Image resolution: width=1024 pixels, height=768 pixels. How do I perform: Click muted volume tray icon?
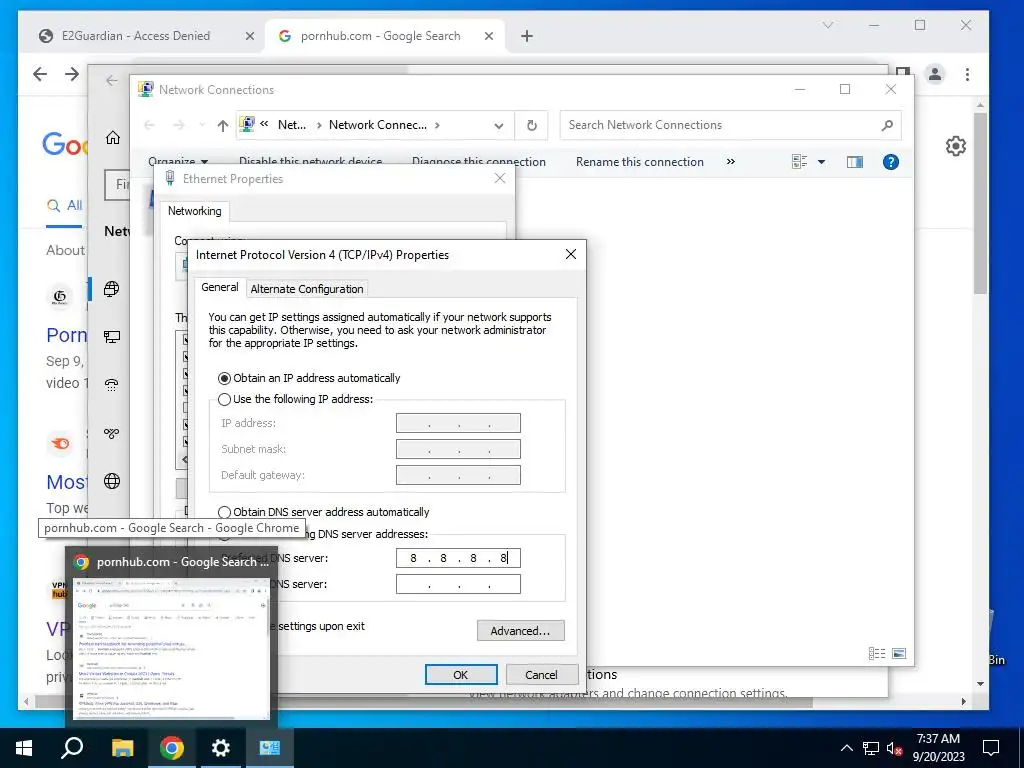[895, 748]
